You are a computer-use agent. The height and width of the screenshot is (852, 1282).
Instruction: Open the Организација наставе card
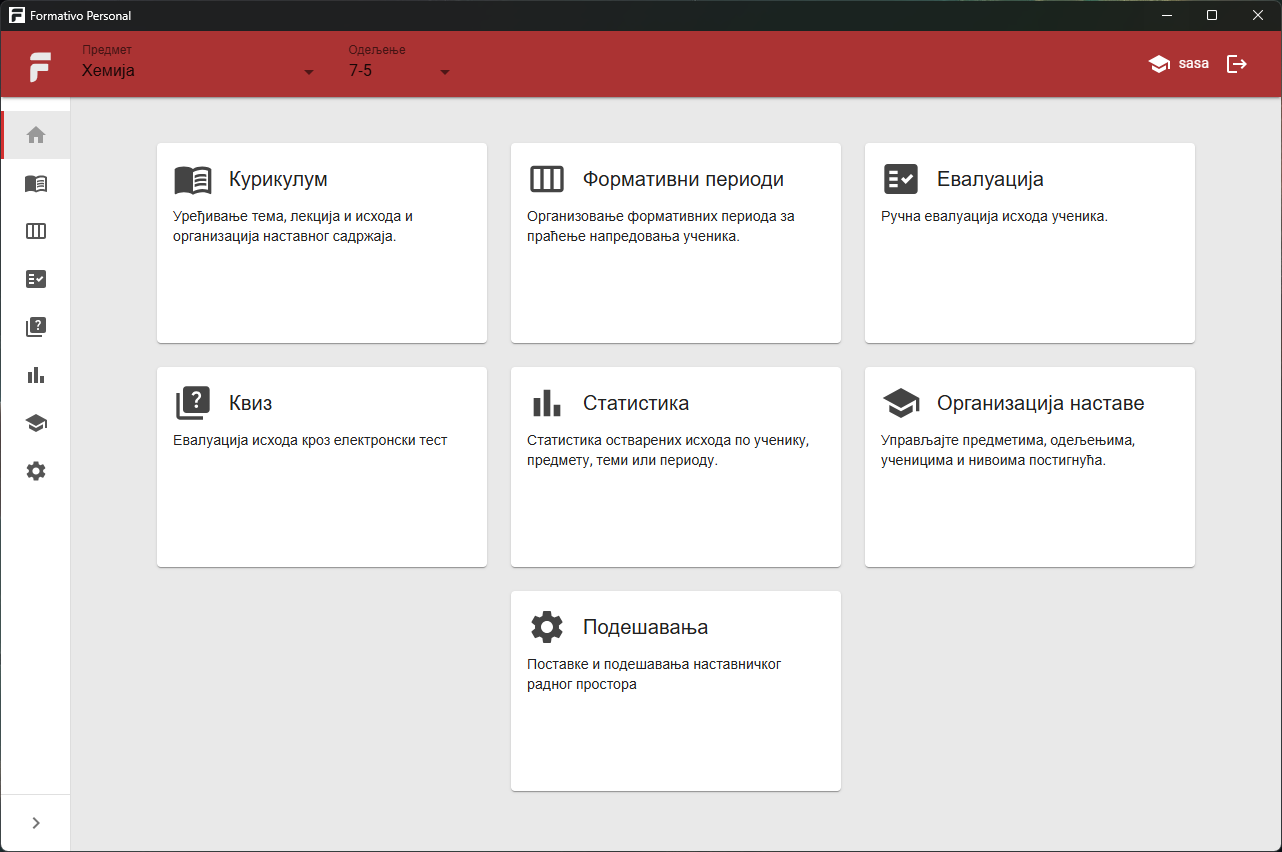click(x=1030, y=467)
